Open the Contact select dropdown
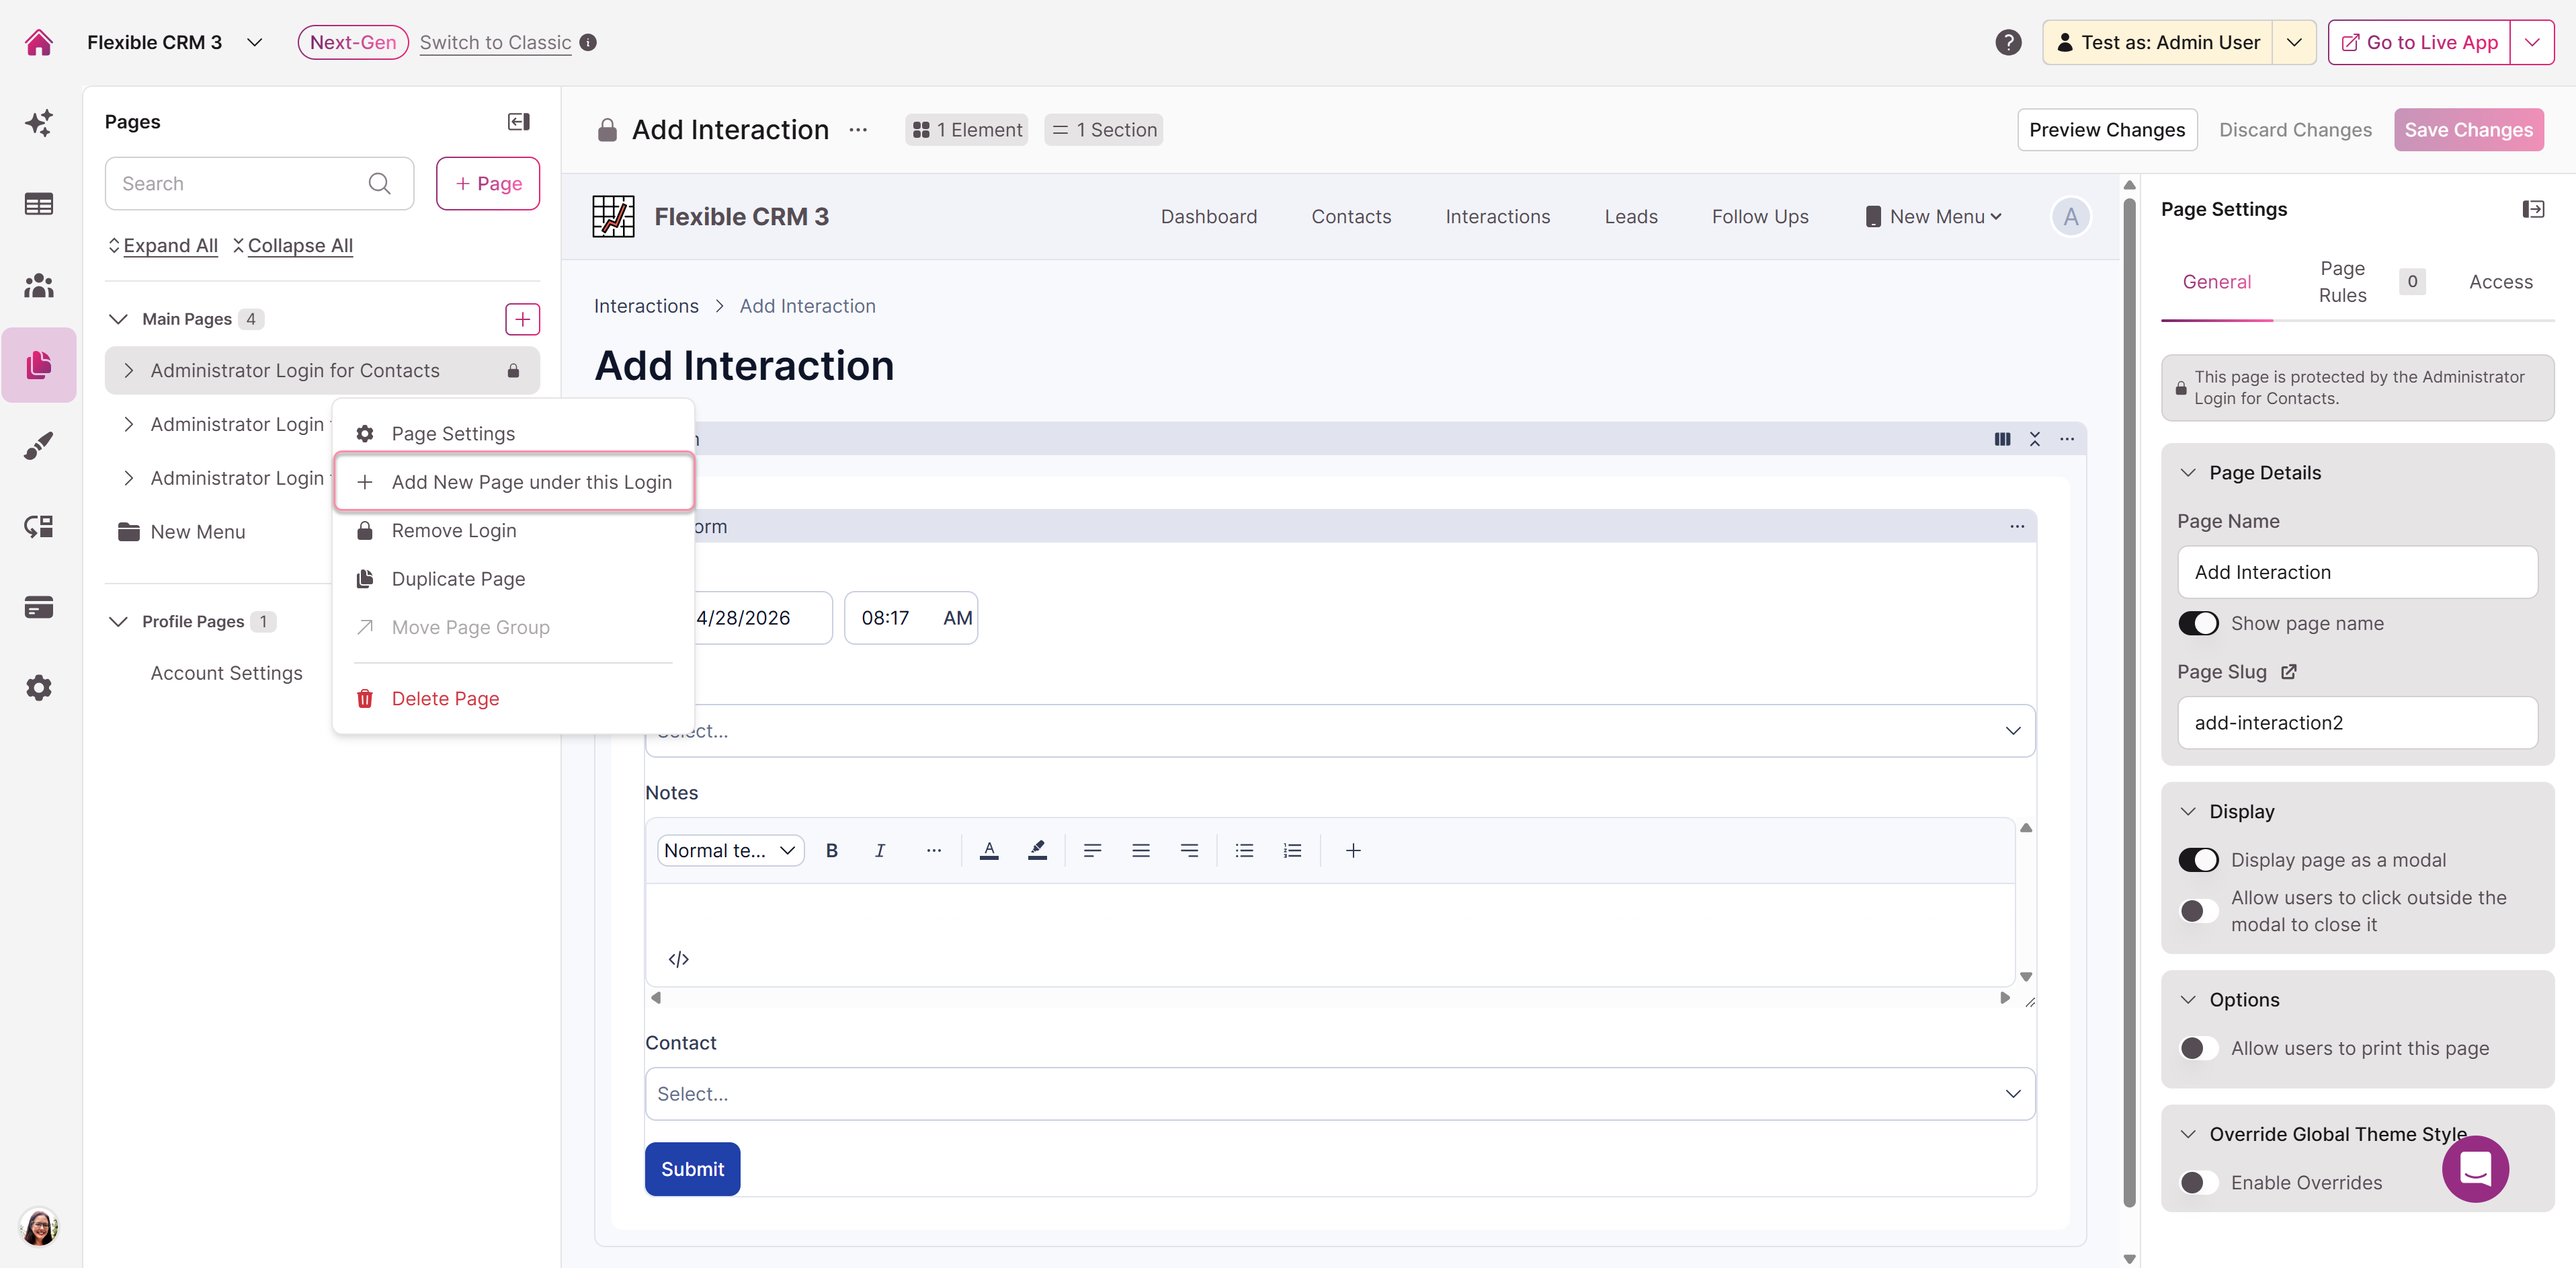 pos(1339,1094)
